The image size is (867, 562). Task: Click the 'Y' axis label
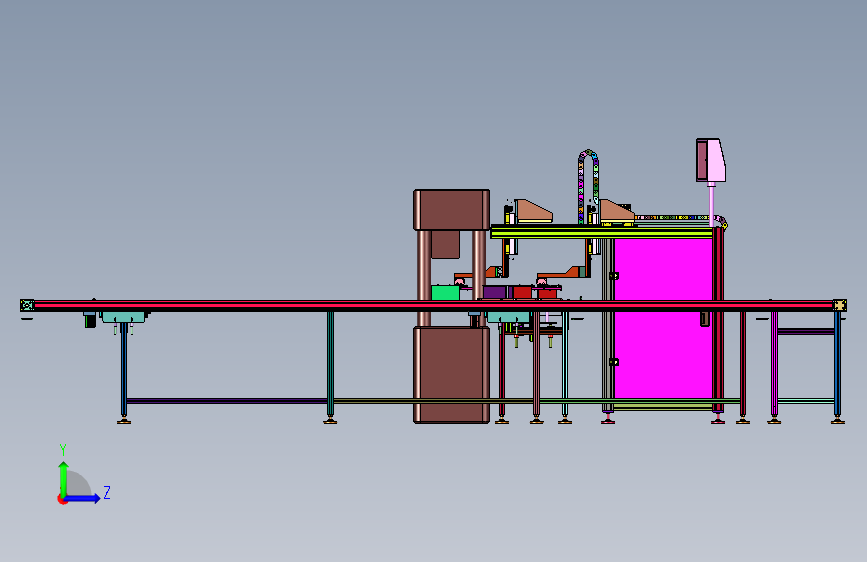63,449
